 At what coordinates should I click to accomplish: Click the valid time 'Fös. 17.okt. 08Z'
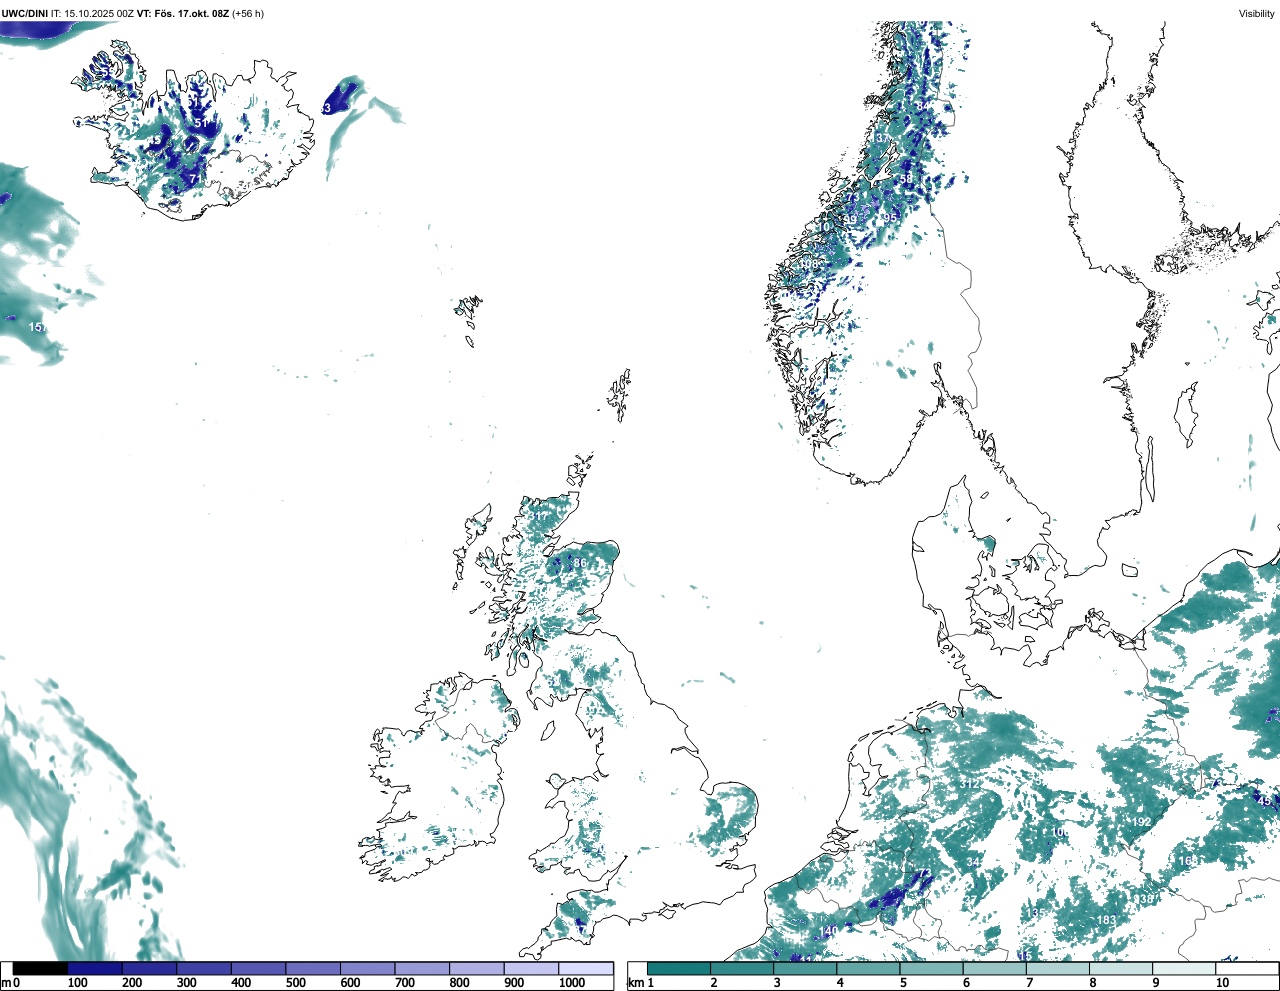tap(192, 14)
